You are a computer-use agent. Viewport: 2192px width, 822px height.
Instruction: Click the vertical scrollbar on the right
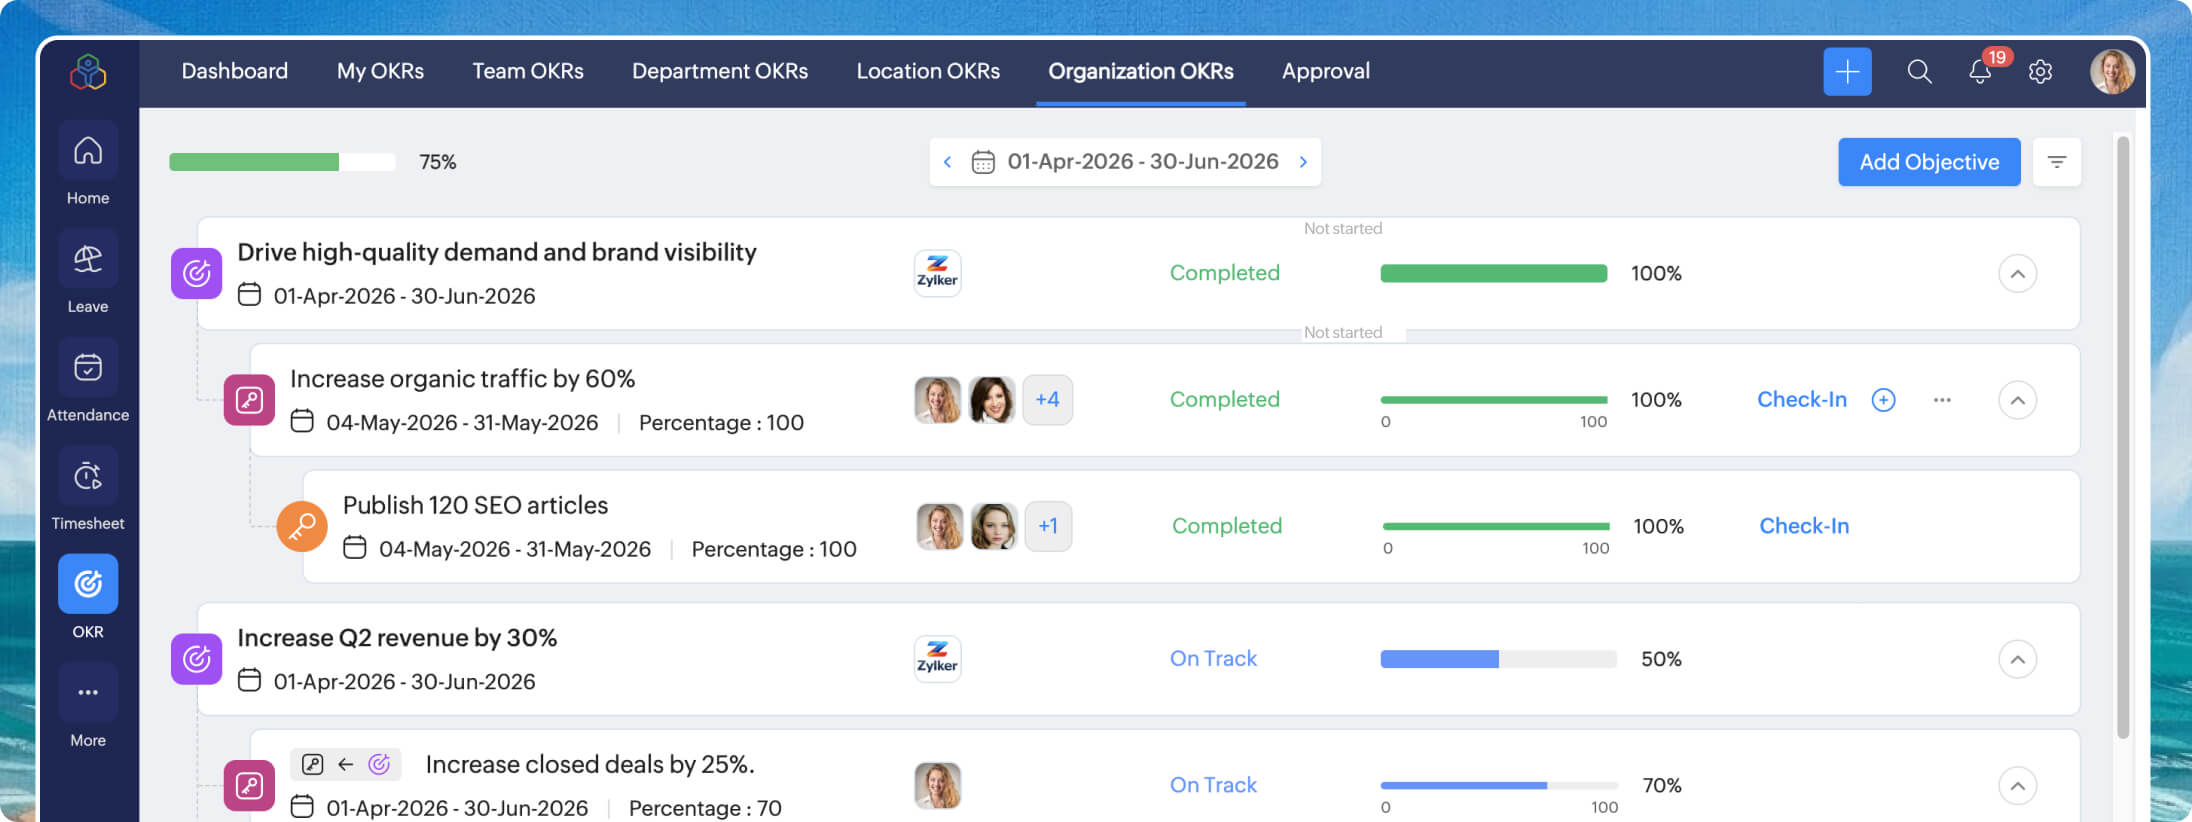(2123, 438)
